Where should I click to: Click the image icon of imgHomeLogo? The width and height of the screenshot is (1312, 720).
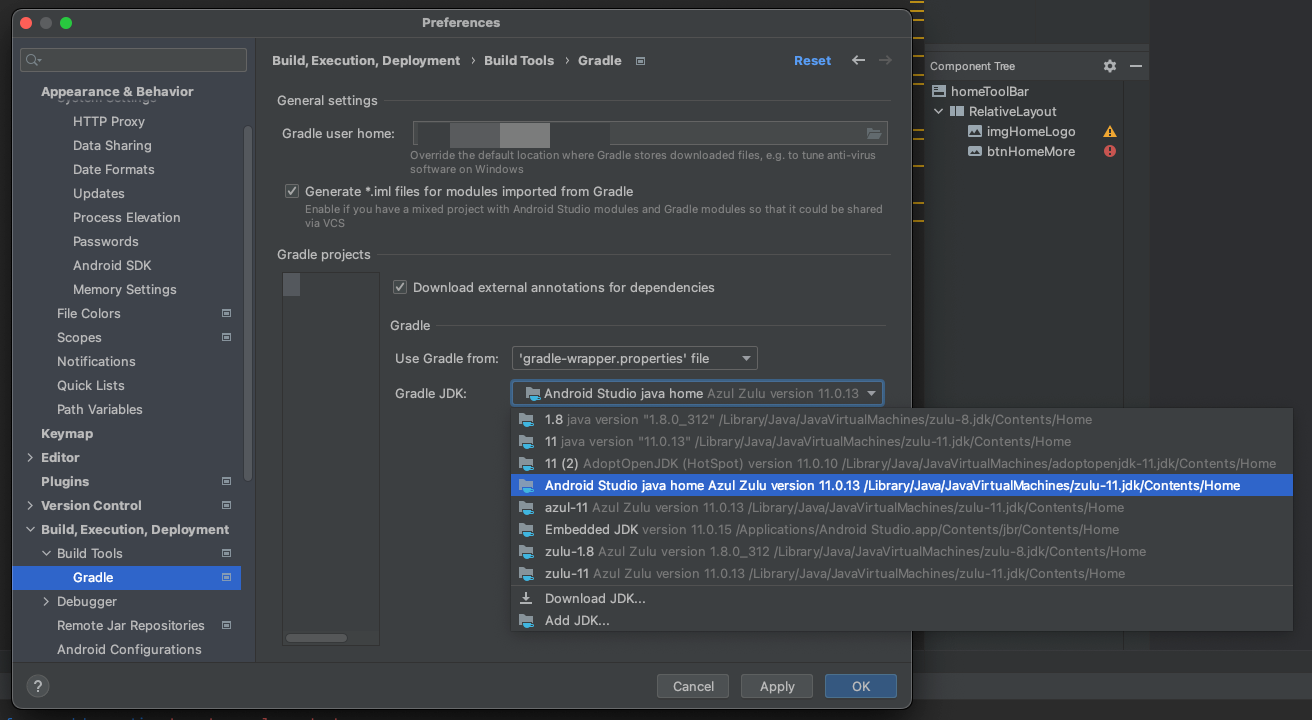click(x=975, y=132)
